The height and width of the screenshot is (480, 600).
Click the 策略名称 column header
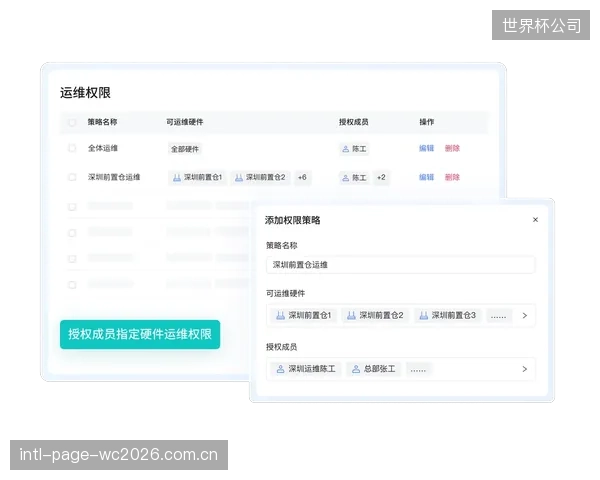(102, 122)
